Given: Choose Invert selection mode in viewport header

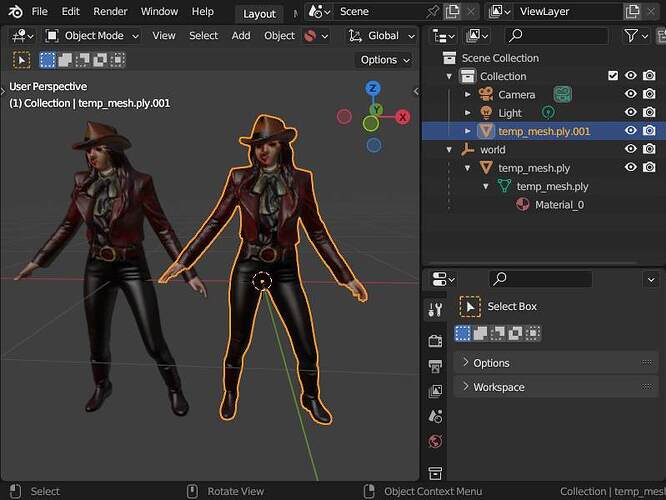Looking at the screenshot, I should (100, 60).
